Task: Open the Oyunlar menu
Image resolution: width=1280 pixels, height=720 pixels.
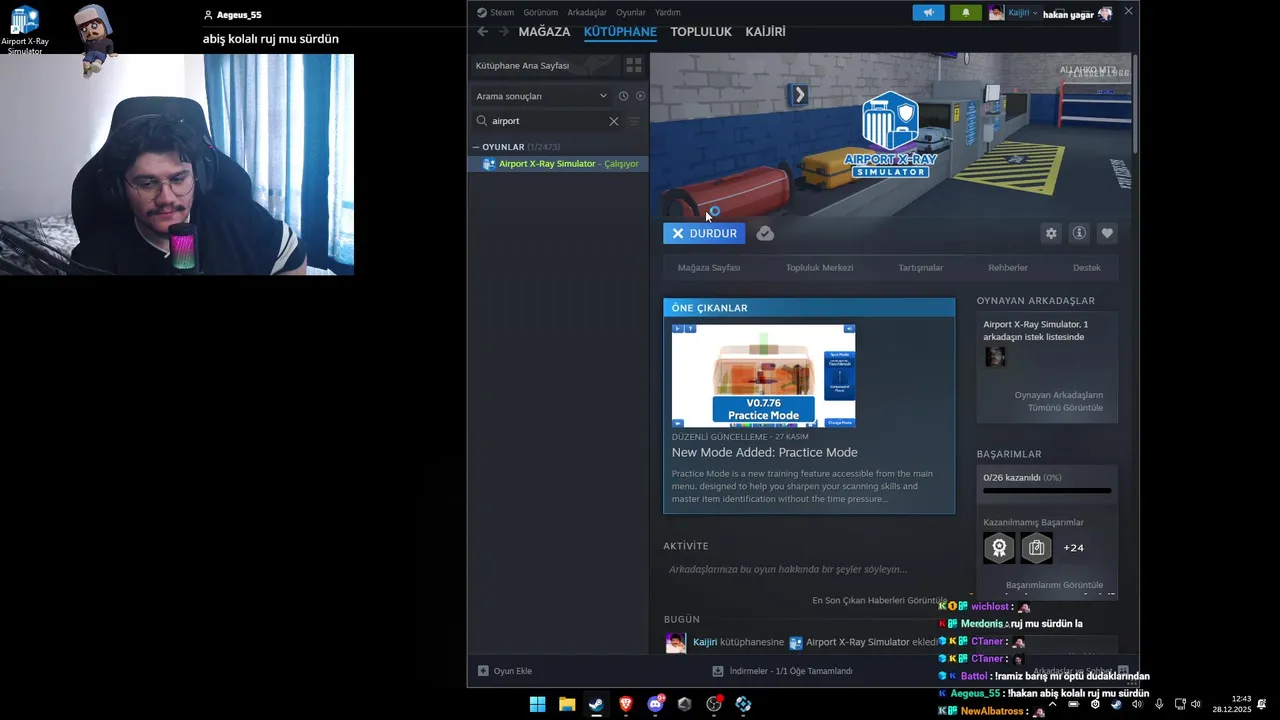Action: click(631, 13)
